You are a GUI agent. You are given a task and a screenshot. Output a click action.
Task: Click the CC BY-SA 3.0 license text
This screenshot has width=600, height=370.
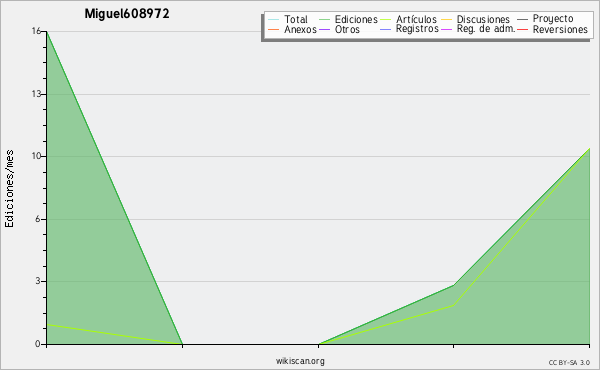tap(569, 362)
